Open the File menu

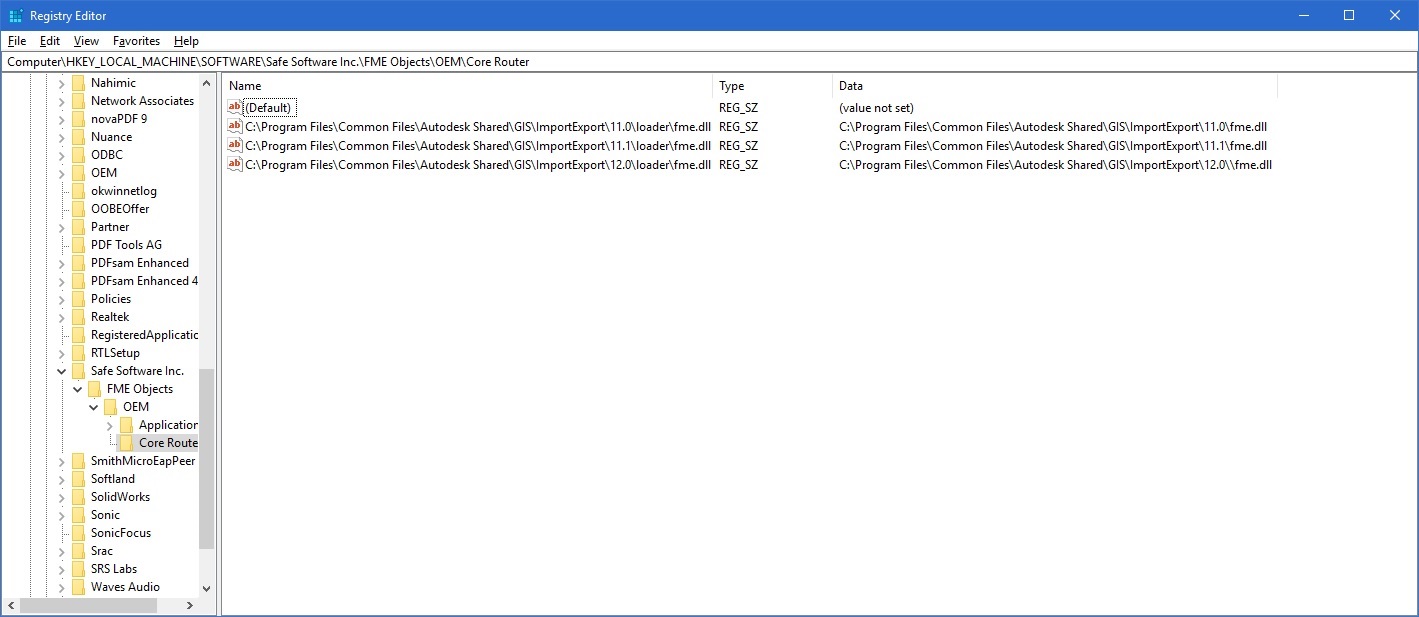pyautogui.click(x=17, y=41)
